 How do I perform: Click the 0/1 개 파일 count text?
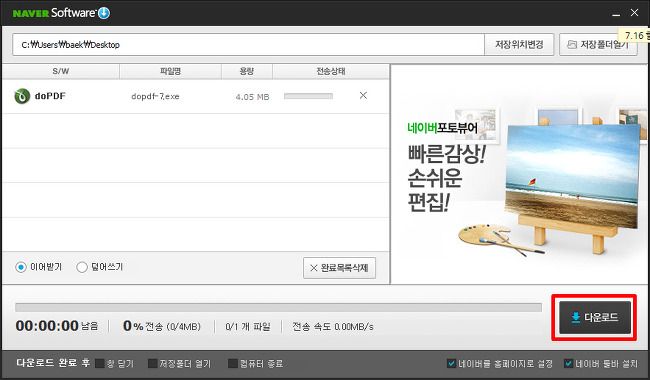click(247, 327)
